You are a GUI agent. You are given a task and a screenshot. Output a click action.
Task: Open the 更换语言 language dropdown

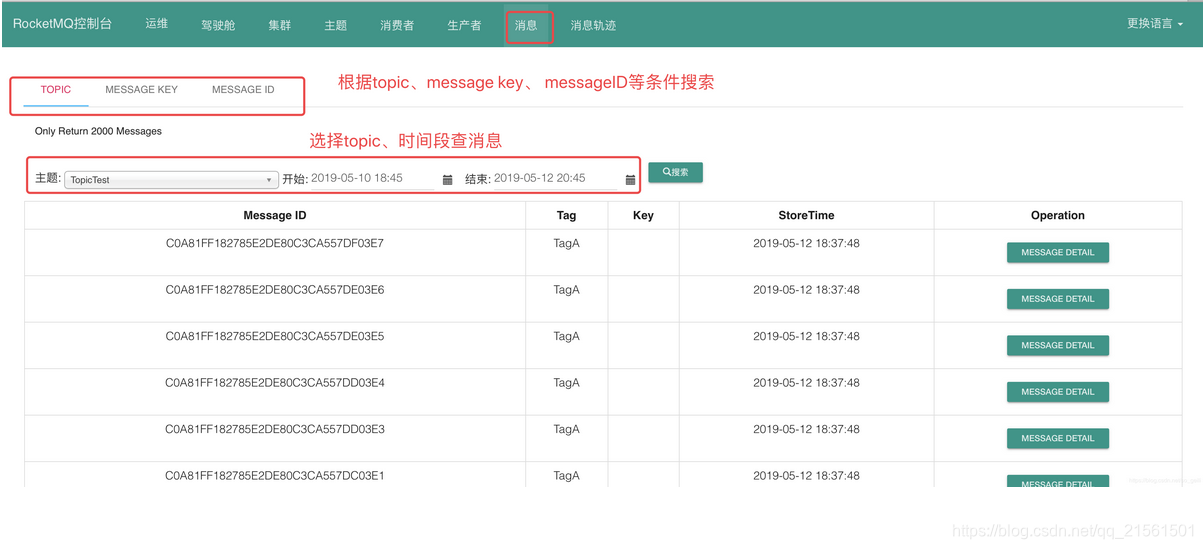(1155, 24)
